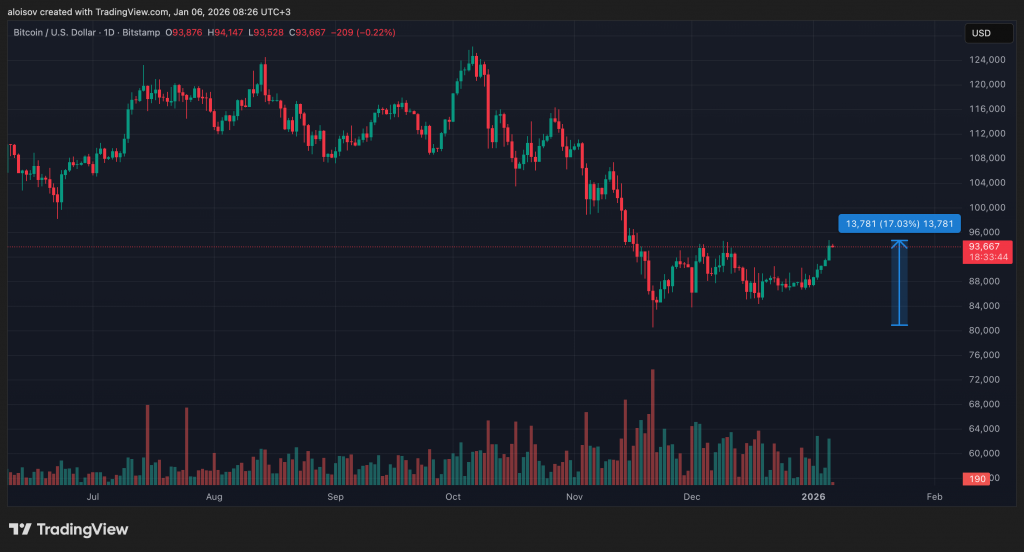Viewport: 1024px width, 552px height.
Task: Click the 100,000 price scale label
Action: click(x=985, y=207)
